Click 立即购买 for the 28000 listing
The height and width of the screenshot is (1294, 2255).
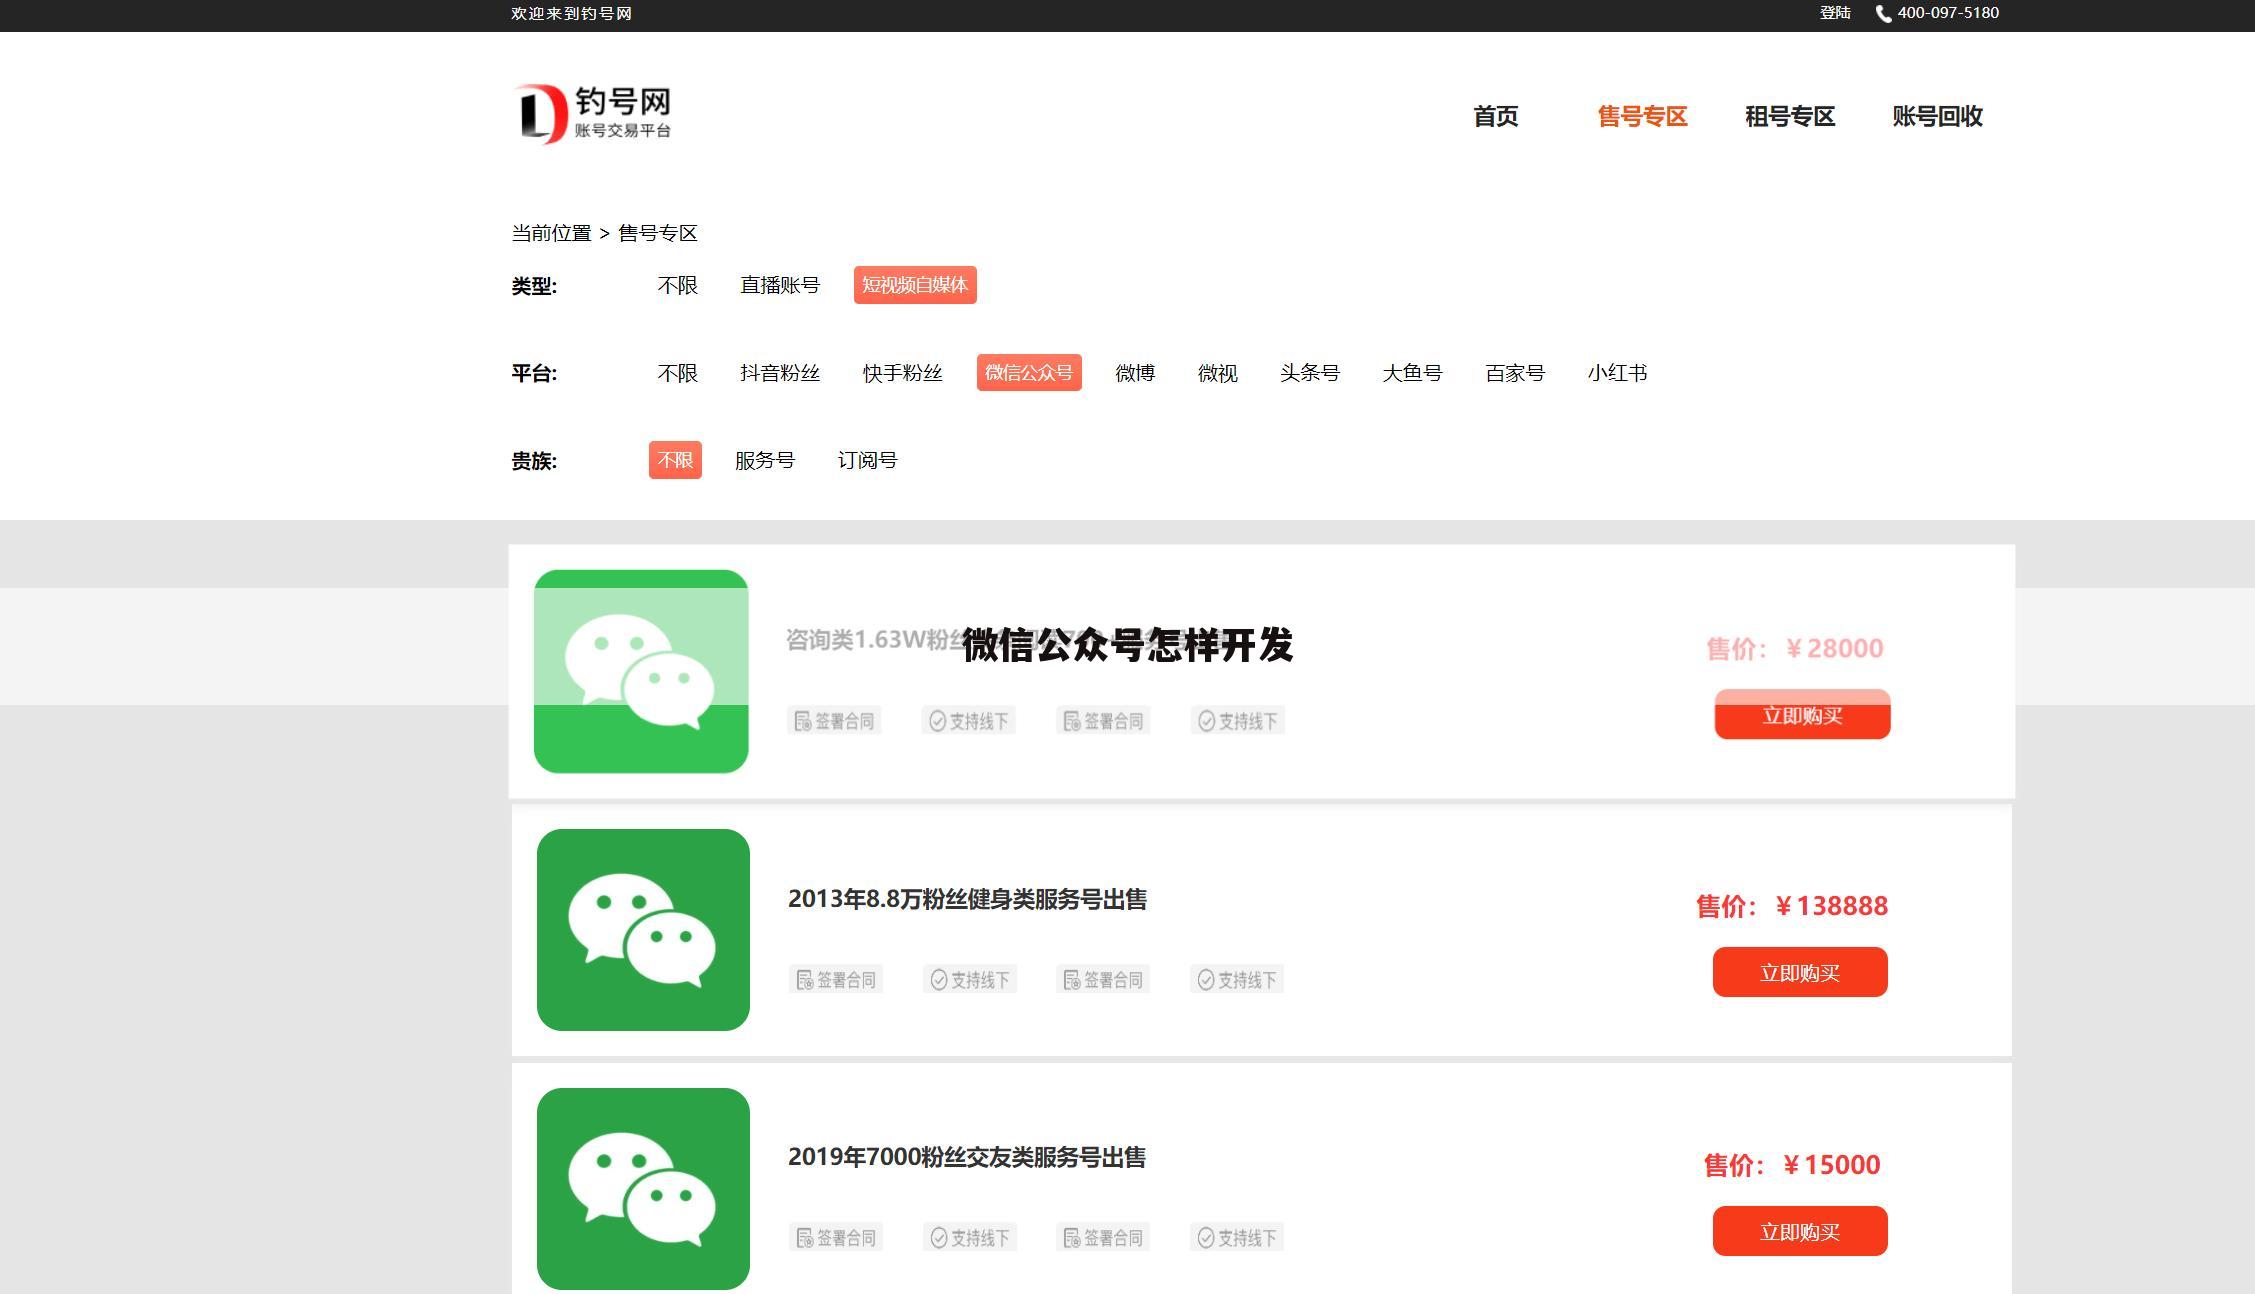tap(1802, 714)
